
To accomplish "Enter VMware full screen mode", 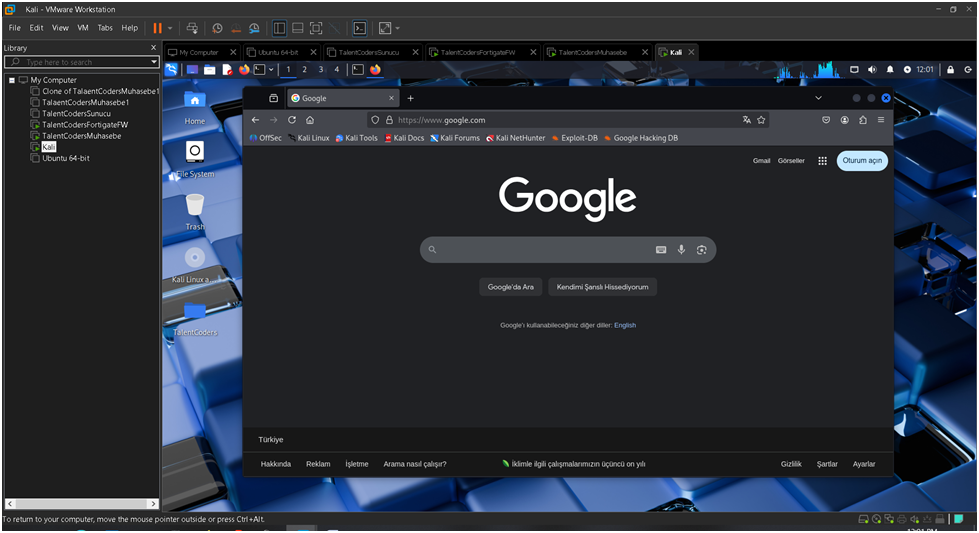I will [x=316, y=28].
